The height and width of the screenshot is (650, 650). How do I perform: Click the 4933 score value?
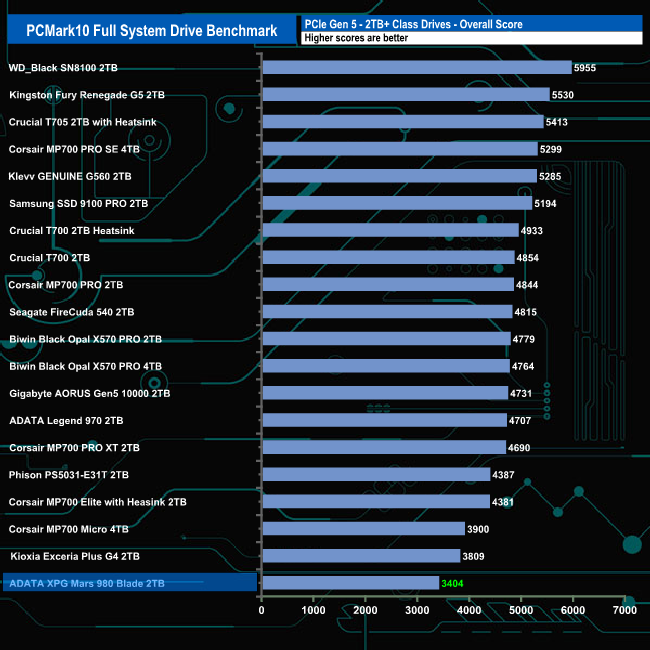[x=532, y=230]
